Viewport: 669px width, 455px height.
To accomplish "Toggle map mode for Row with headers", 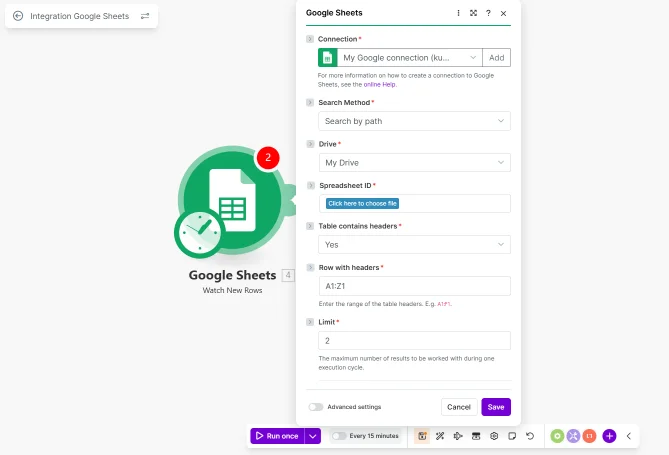I will coord(311,267).
